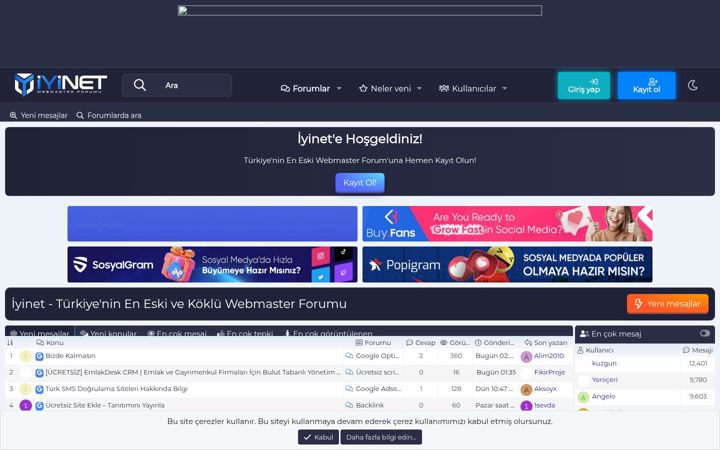Viewport: 720px width, 450px height.
Task: Open Aksoyx user profile
Action: [545, 388]
